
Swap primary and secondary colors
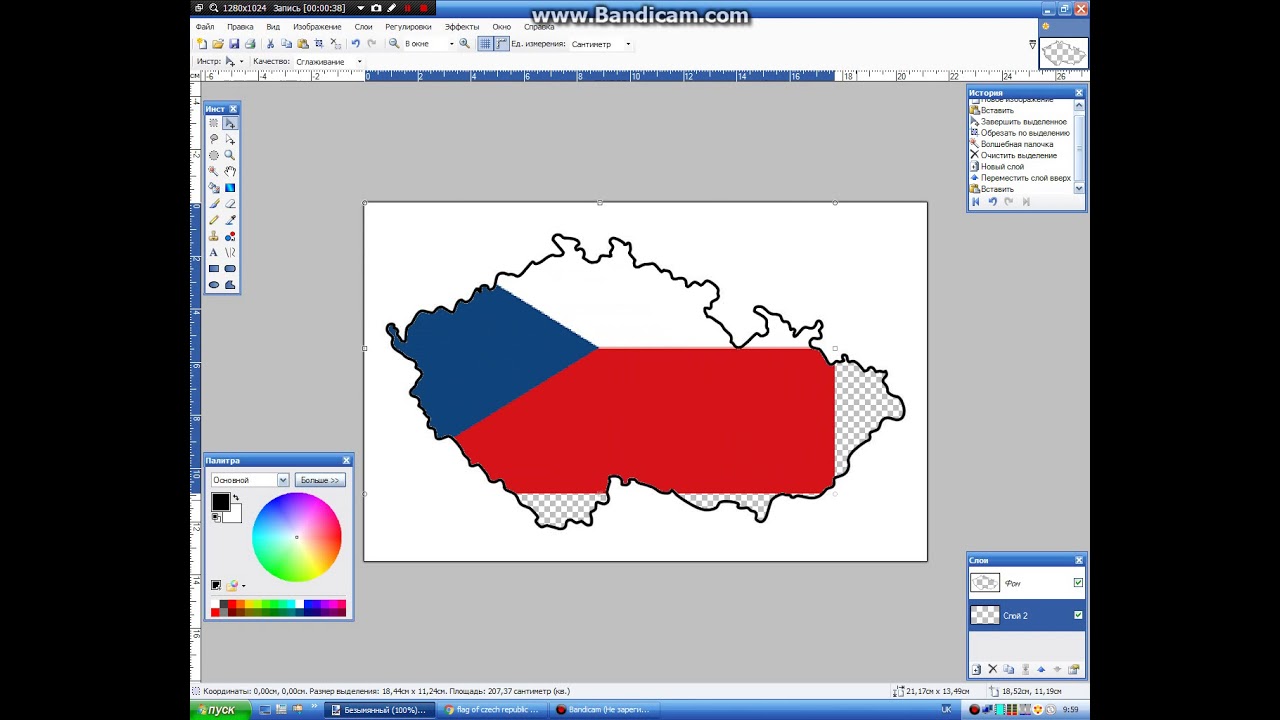tap(236, 497)
